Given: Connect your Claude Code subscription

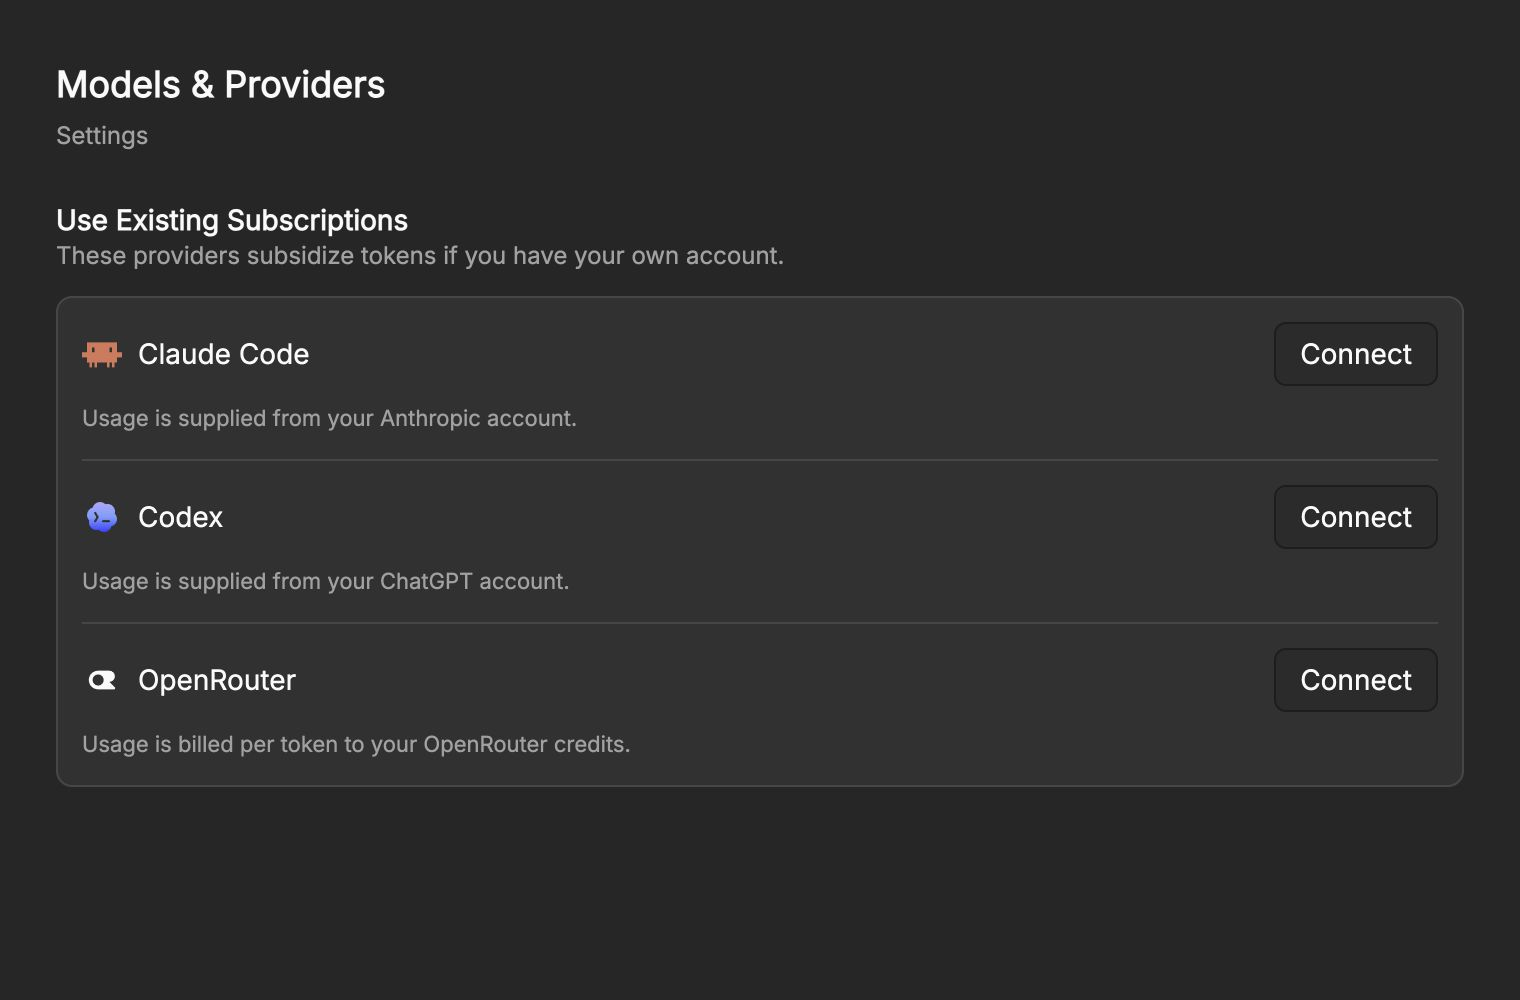Looking at the screenshot, I should tap(1355, 354).
